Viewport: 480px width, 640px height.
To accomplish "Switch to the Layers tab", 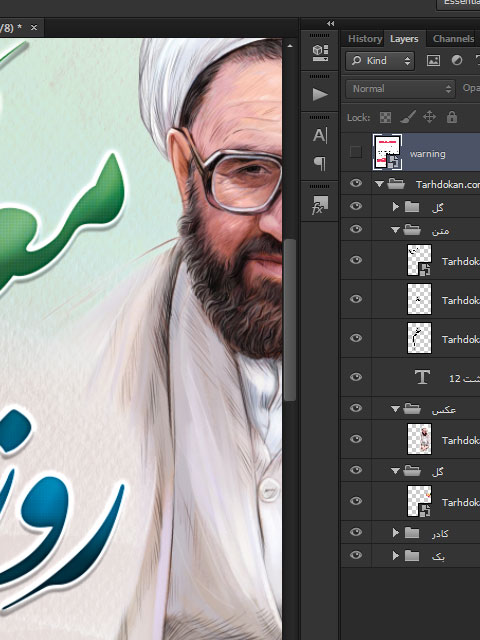I will click(x=404, y=39).
